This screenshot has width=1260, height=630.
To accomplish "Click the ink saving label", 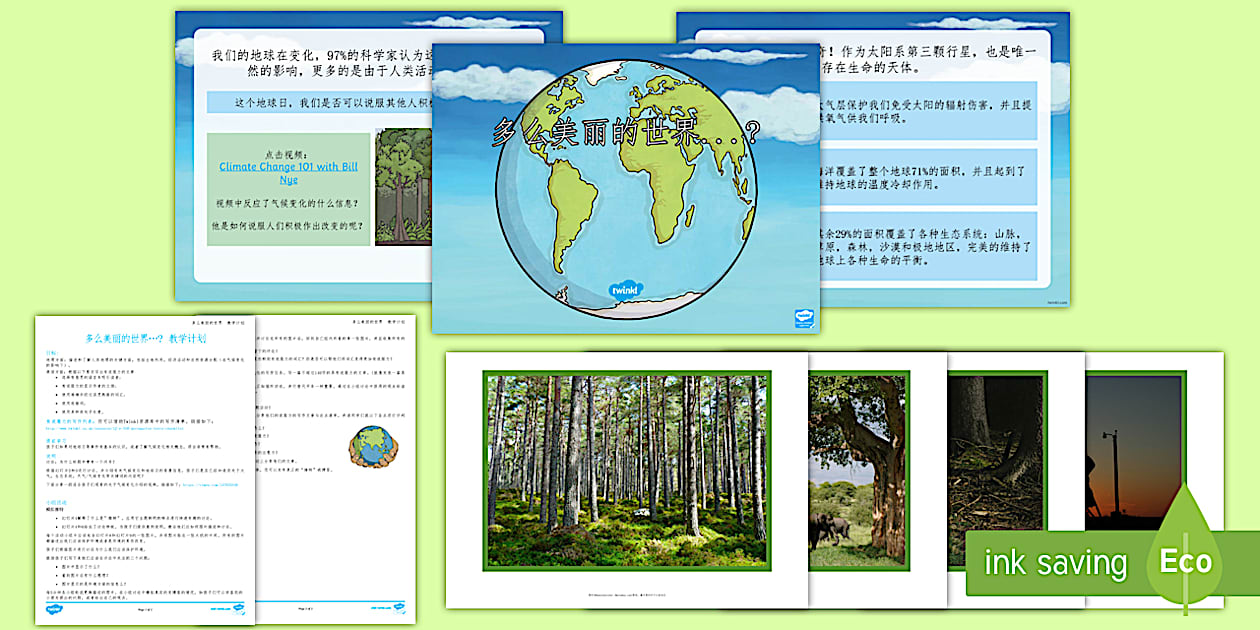I will pyautogui.click(x=1055, y=563).
